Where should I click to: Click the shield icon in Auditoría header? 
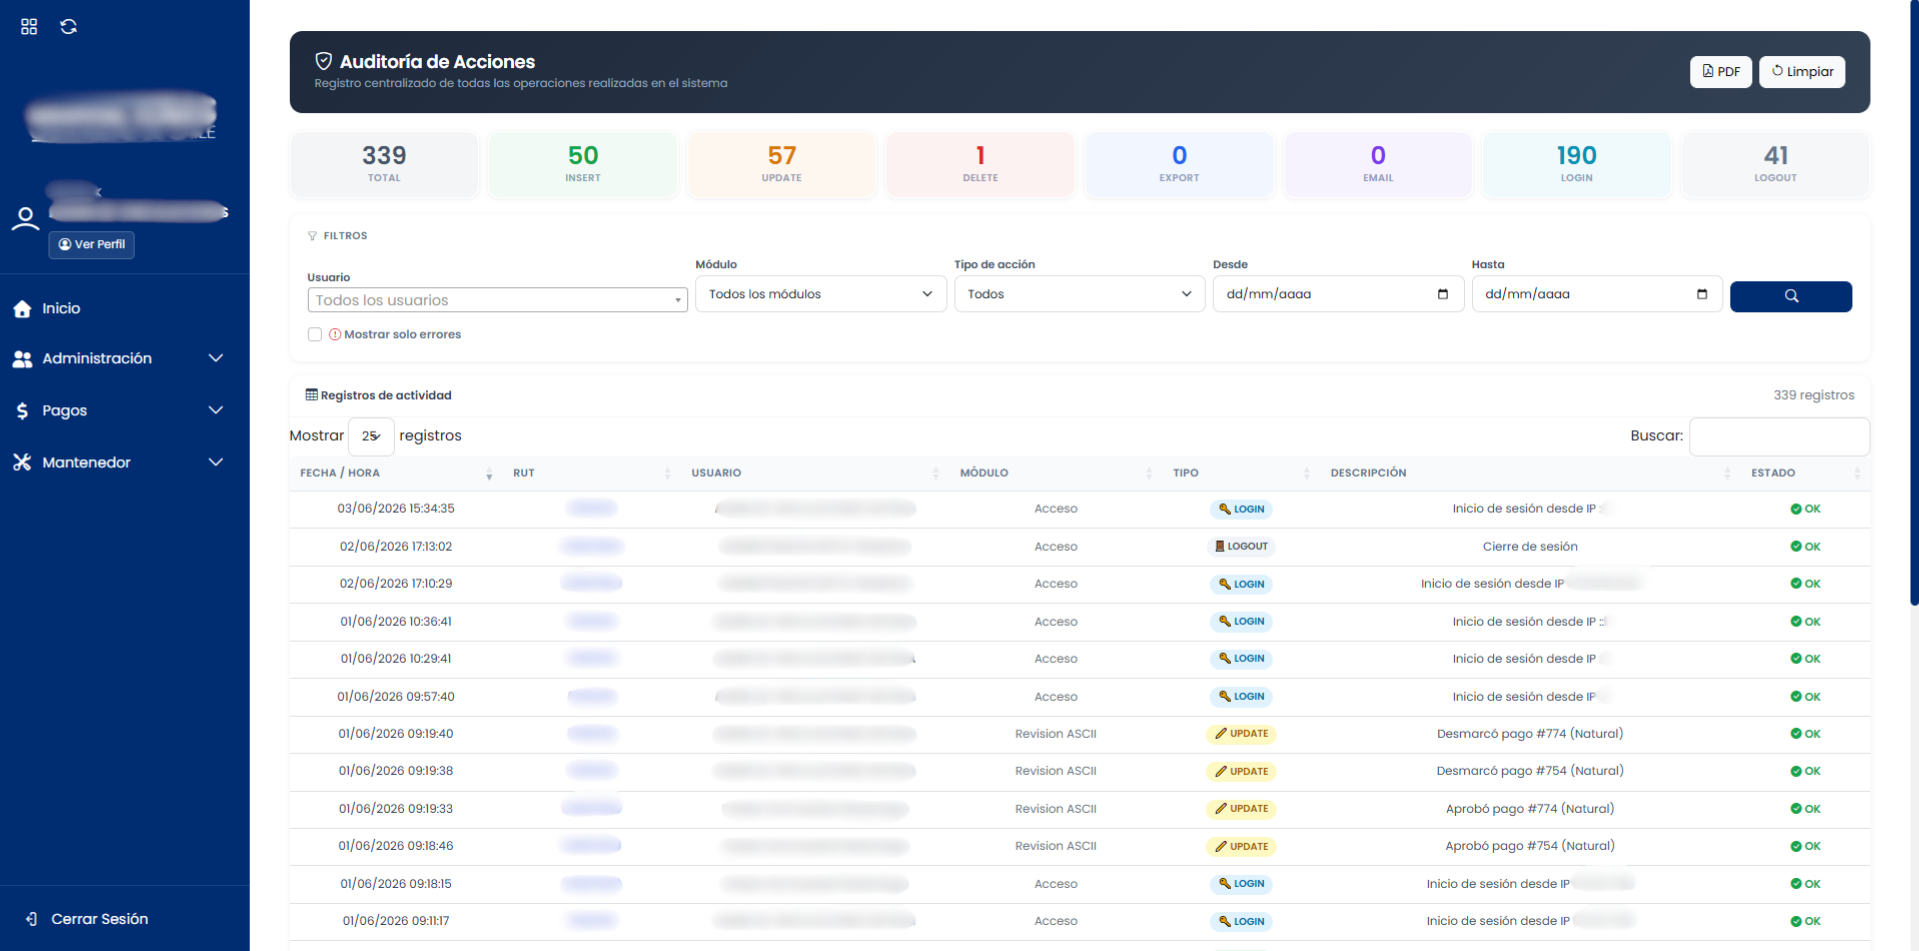coord(324,61)
